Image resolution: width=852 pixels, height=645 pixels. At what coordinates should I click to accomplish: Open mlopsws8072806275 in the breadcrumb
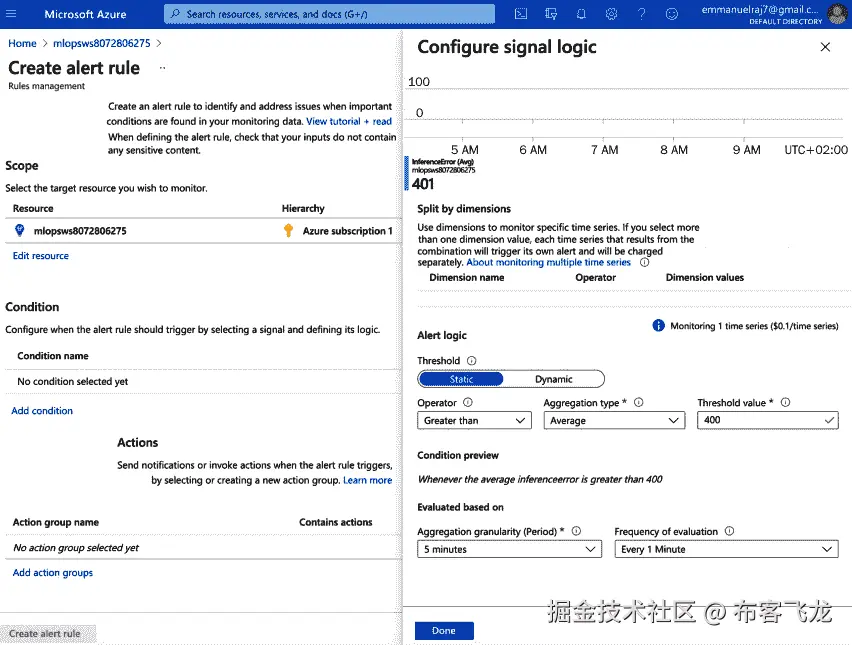tap(102, 43)
